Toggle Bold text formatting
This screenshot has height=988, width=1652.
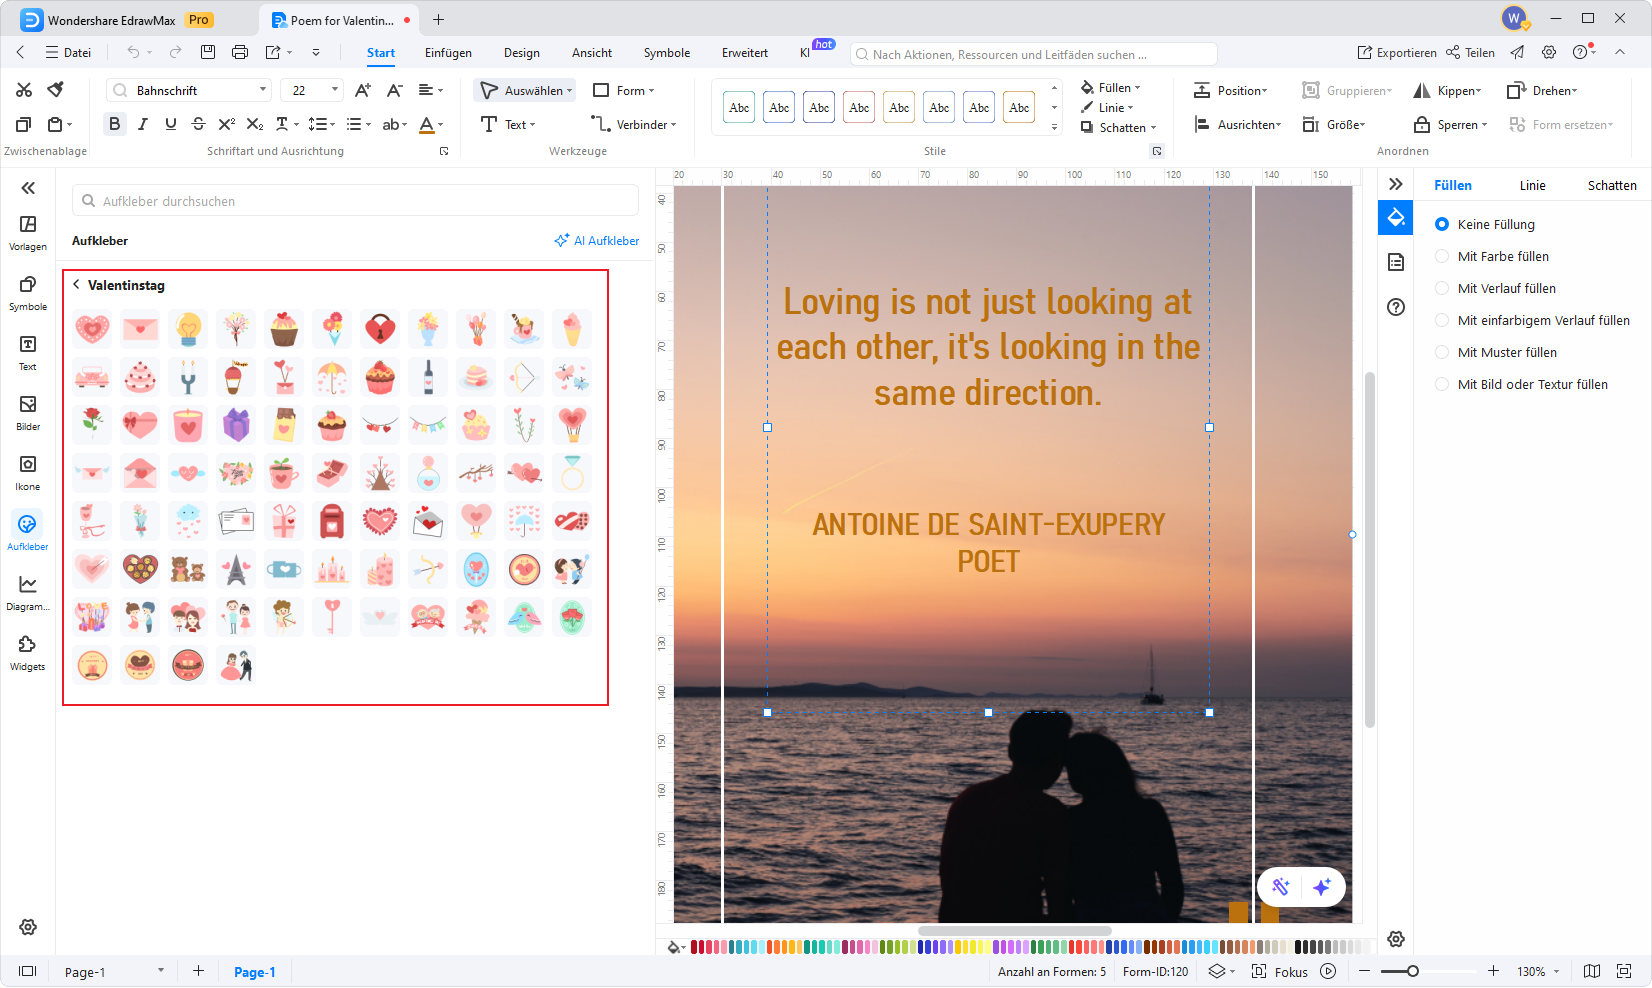[x=115, y=124]
